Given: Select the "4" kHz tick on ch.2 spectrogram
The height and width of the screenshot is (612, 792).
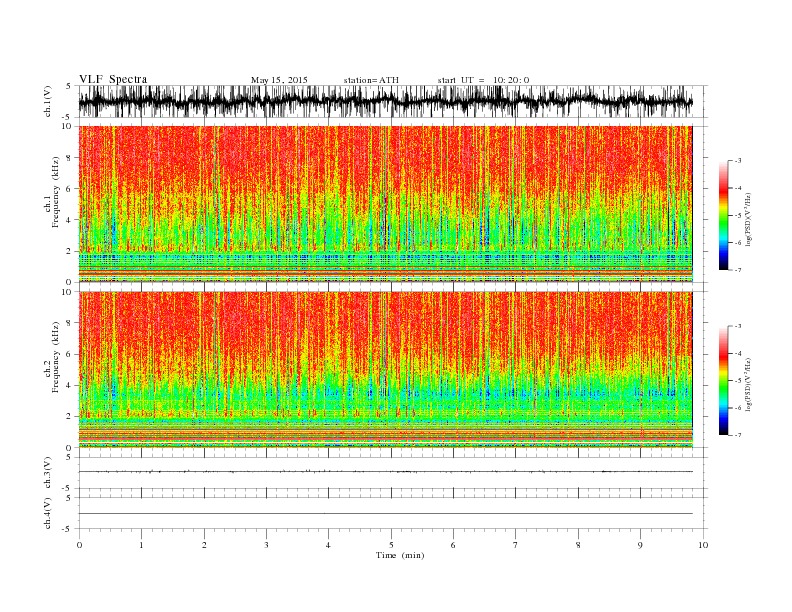Looking at the screenshot, I should coord(70,386).
